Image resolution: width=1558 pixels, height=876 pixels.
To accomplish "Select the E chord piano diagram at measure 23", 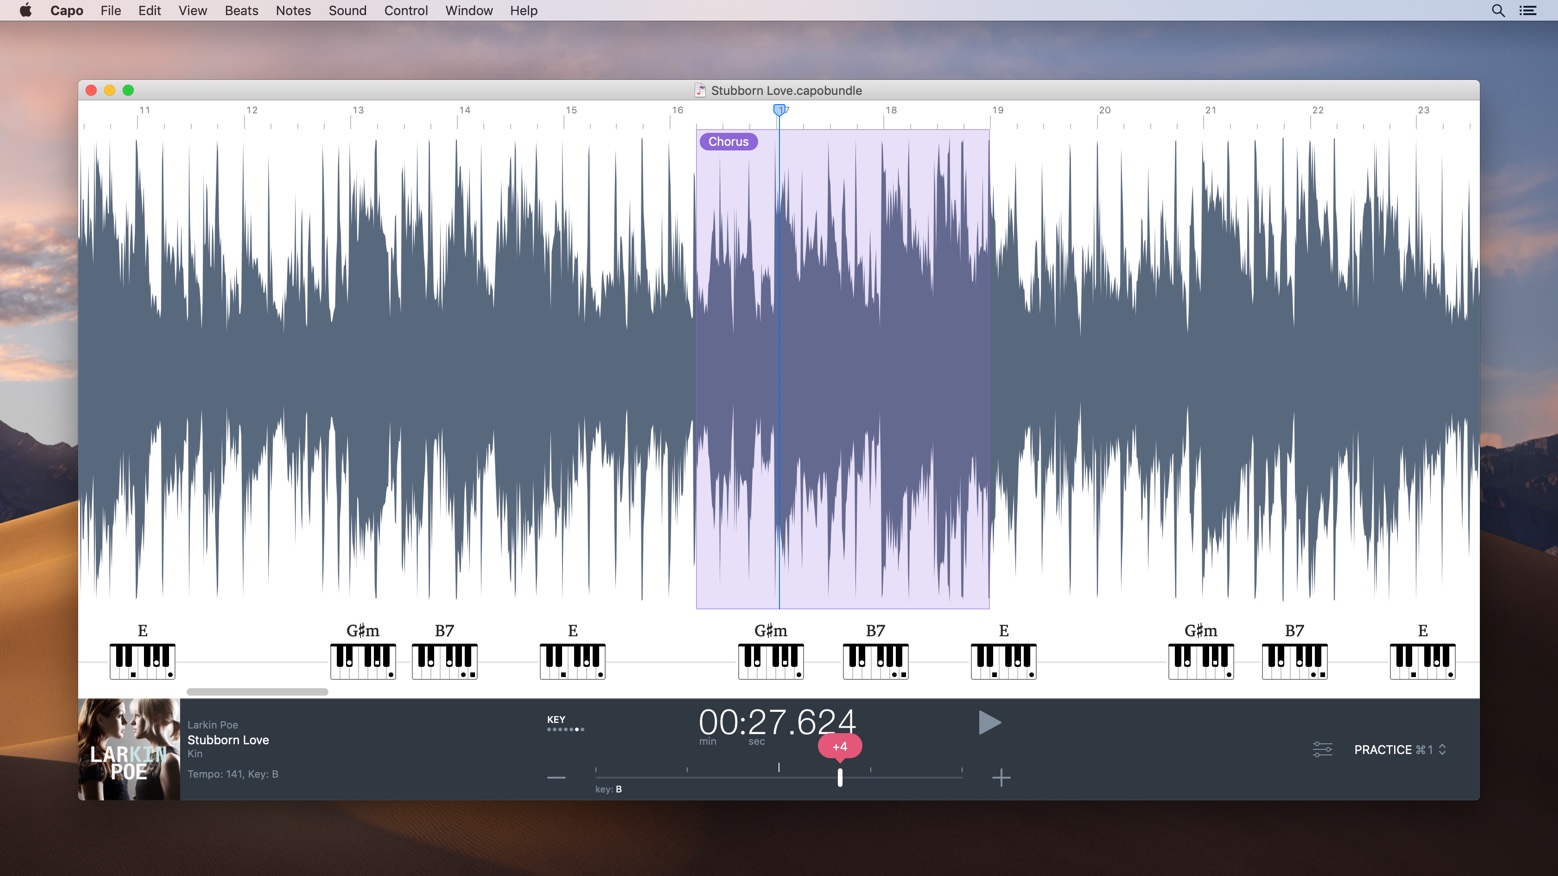I will pyautogui.click(x=1423, y=661).
